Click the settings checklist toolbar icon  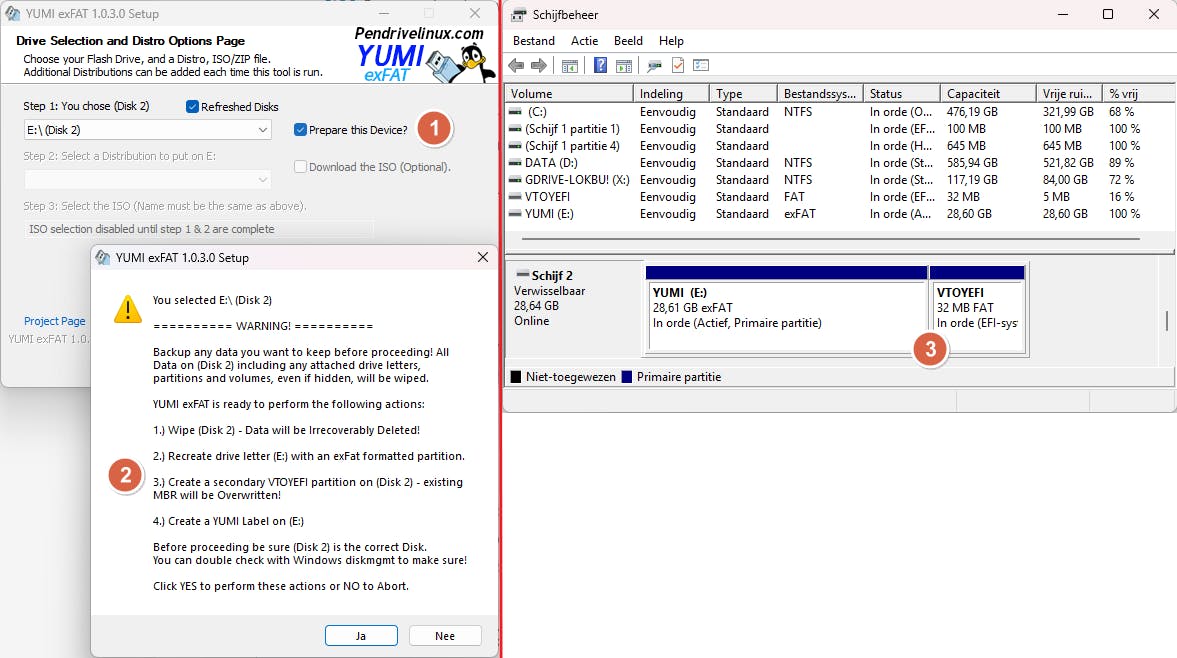click(701, 65)
